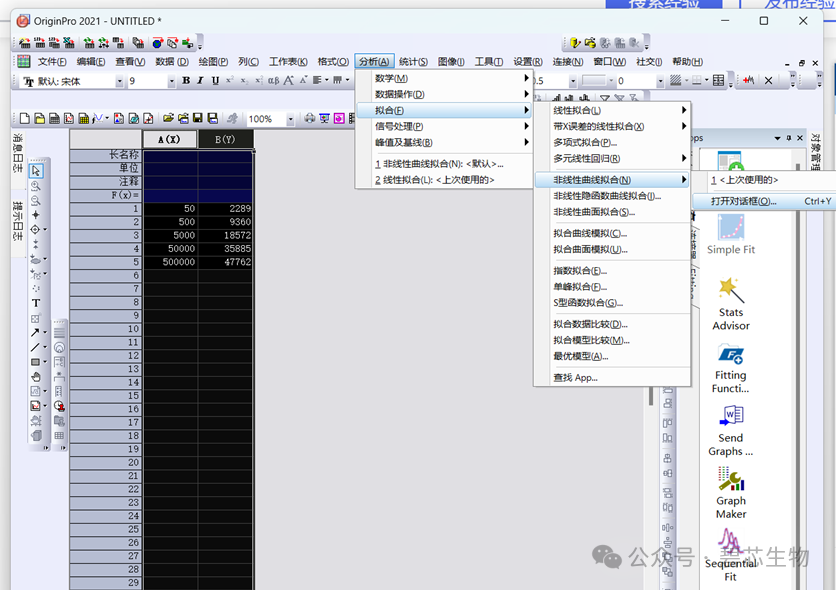Insert Greek symbols with αβ button
This screenshot has width=836, height=590.
(x=273, y=80)
